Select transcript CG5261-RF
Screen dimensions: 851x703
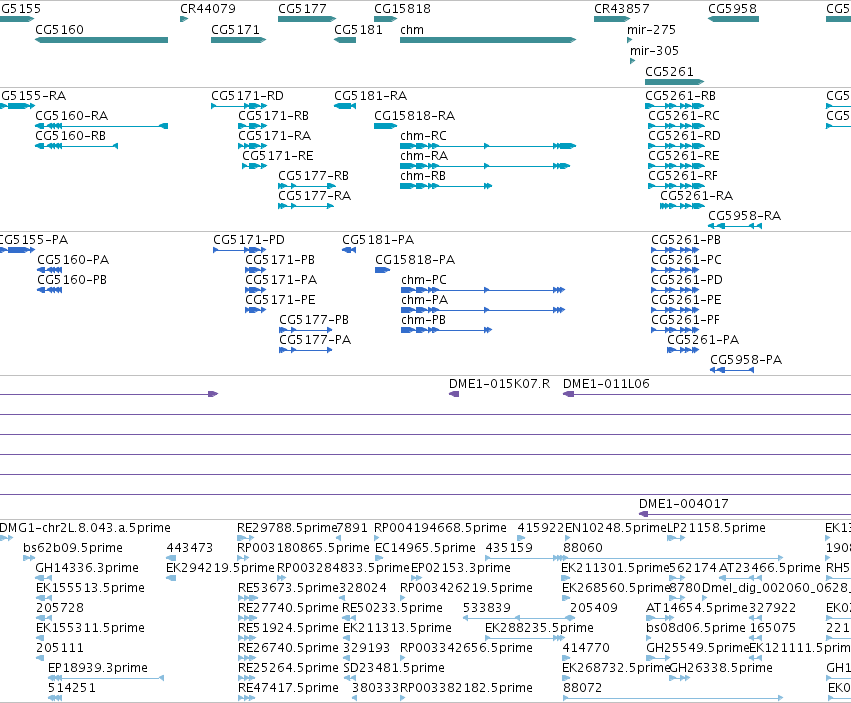click(x=676, y=186)
